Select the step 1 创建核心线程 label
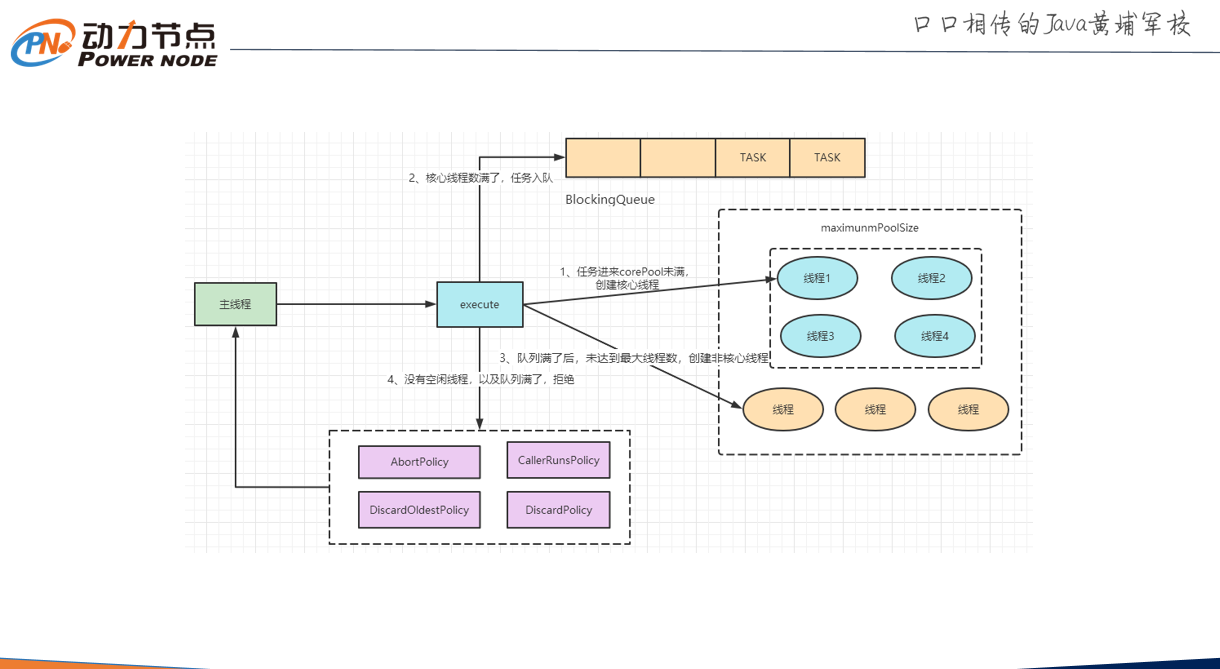The height and width of the screenshot is (669, 1220). tap(624, 278)
